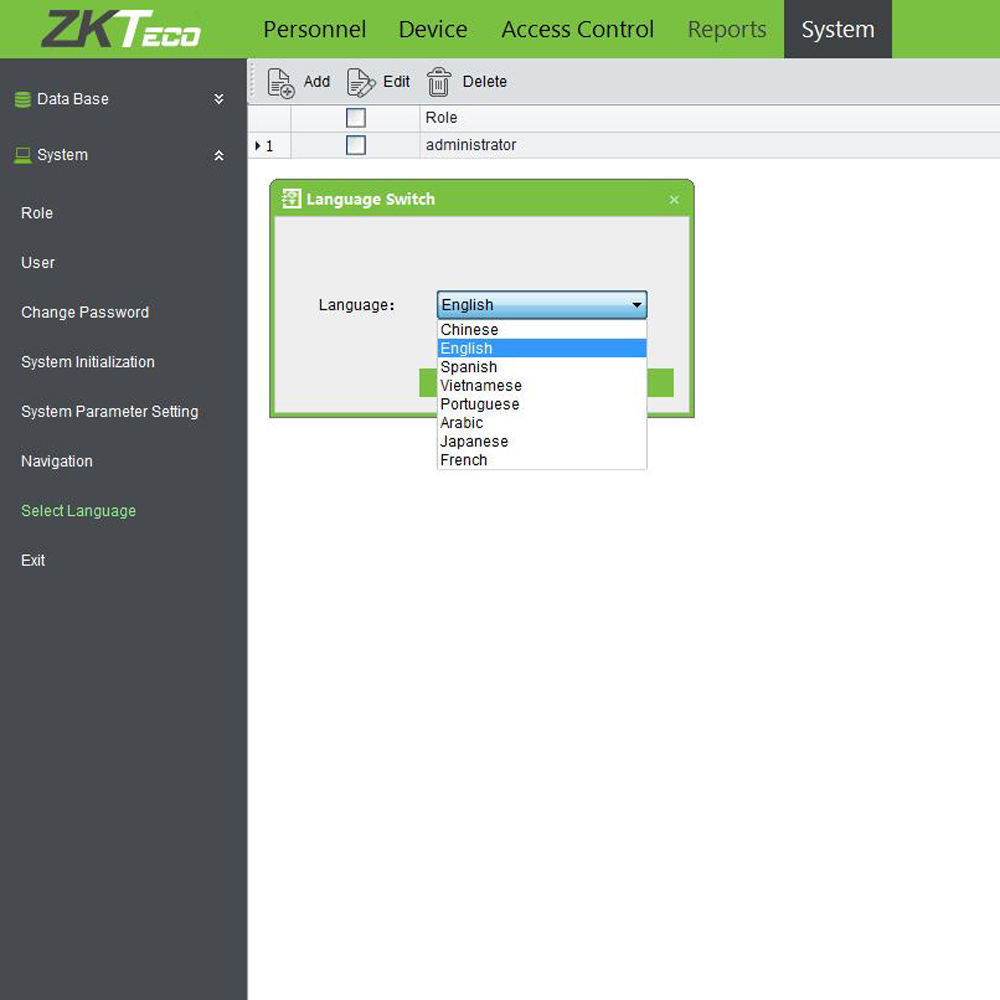Click the Edit role icon
Viewport: 1000px width, 1000px height.
point(360,82)
